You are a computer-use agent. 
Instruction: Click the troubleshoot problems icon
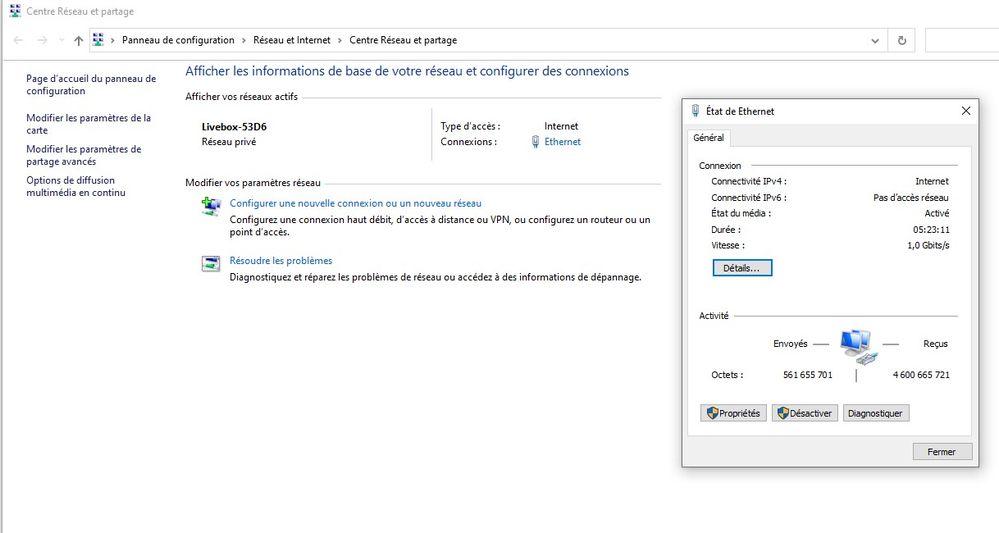(x=211, y=264)
